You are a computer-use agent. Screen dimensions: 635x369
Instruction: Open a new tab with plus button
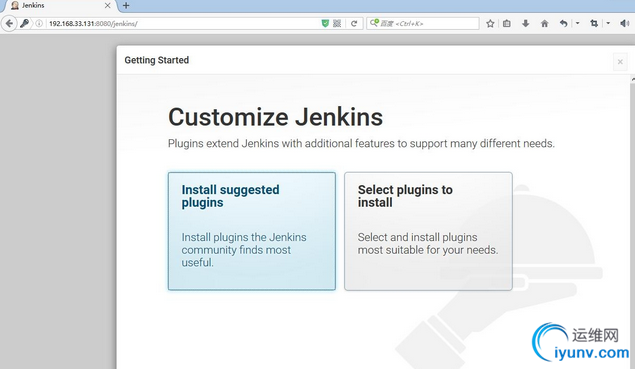(126, 6)
